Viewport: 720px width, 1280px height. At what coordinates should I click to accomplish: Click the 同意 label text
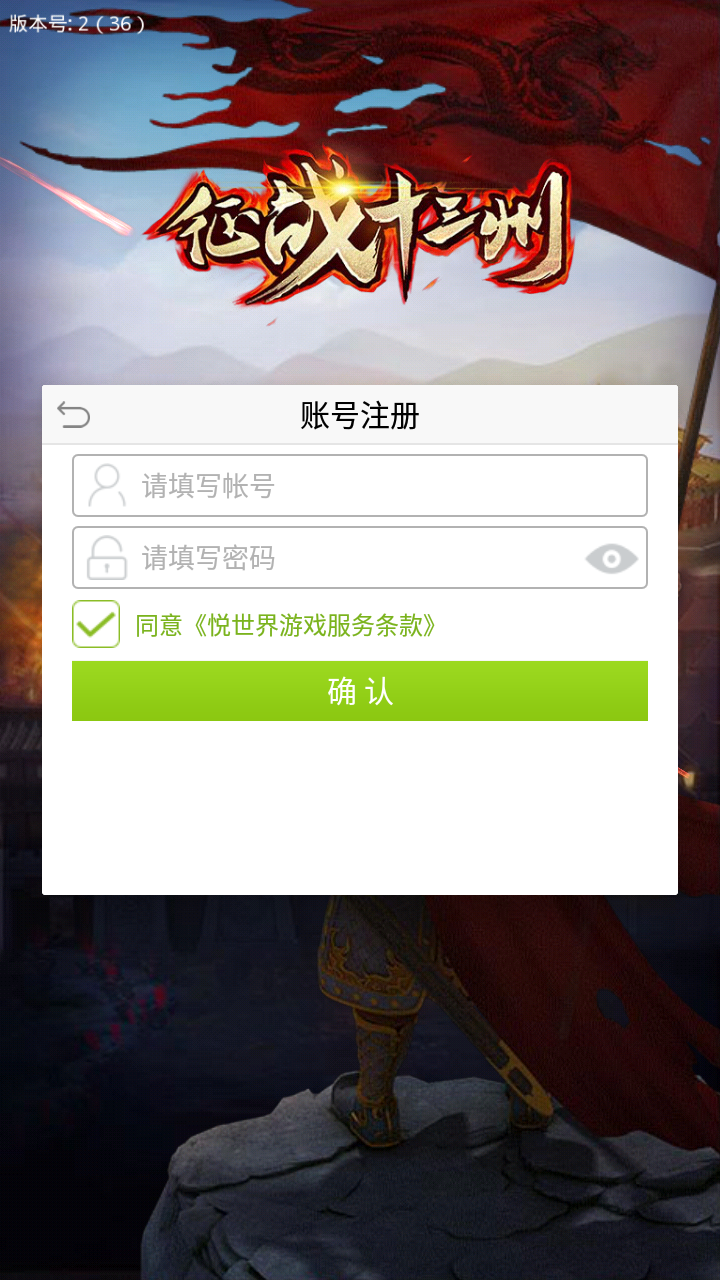point(159,626)
